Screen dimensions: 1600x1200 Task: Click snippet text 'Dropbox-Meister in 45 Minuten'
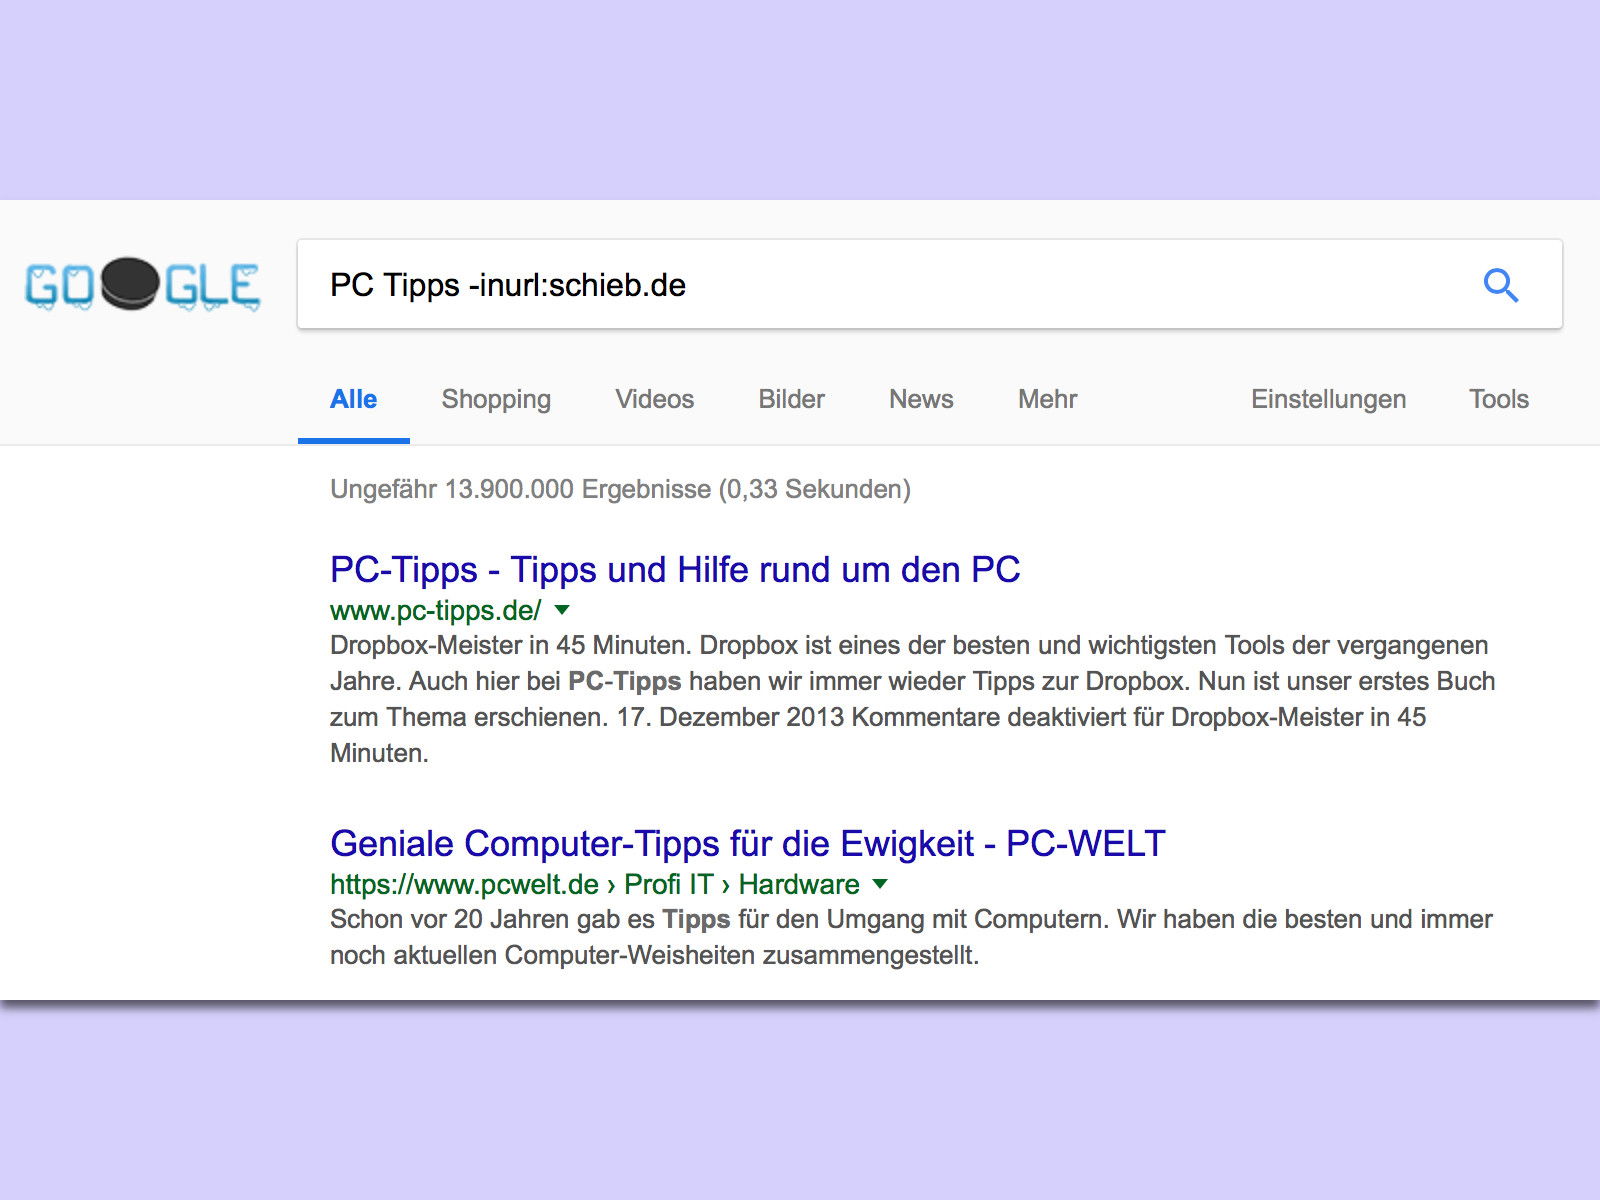(x=508, y=645)
